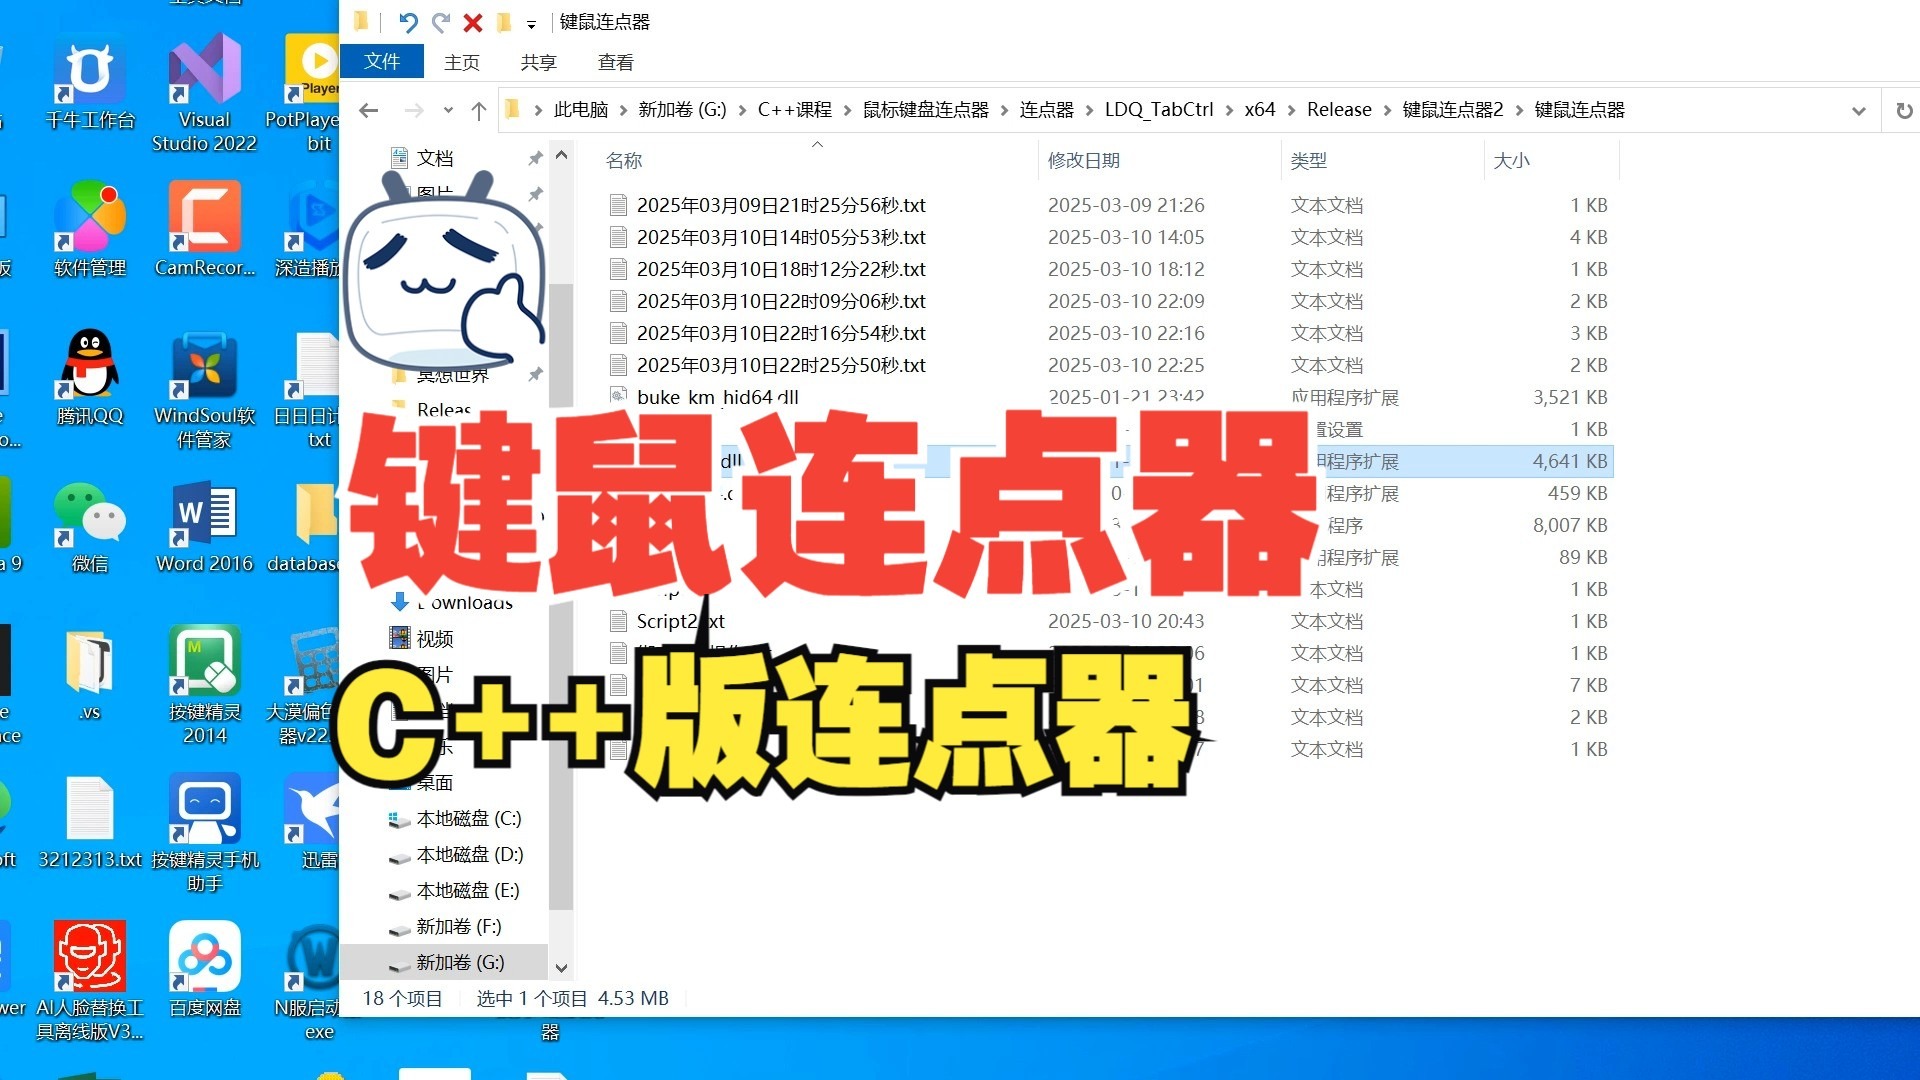
Task: Open 腾讯QQ desktop icon
Action: coord(90,378)
